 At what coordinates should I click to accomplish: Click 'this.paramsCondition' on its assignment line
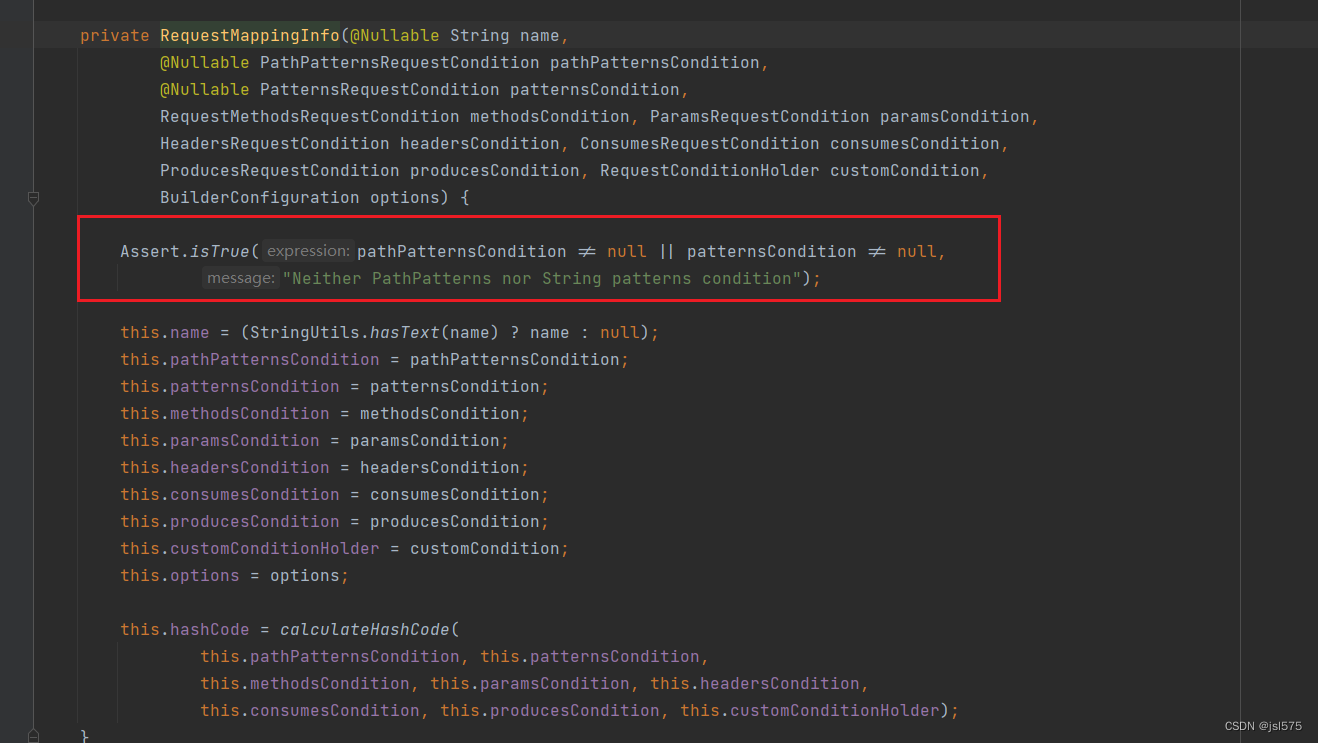coord(220,441)
